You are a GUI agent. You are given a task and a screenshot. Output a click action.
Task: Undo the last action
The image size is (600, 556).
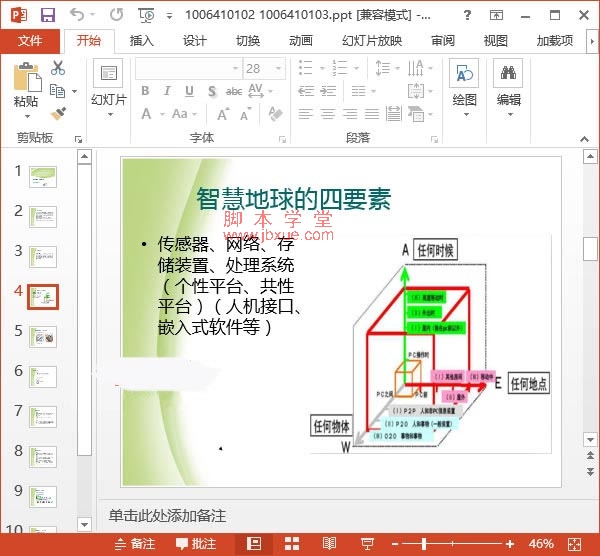[77, 15]
